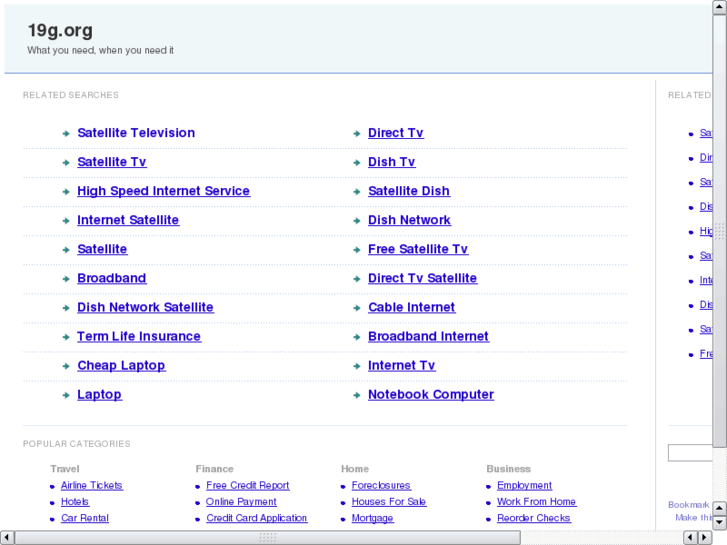727x545 pixels.
Task: Open Houses For Sale link
Action: (x=389, y=502)
